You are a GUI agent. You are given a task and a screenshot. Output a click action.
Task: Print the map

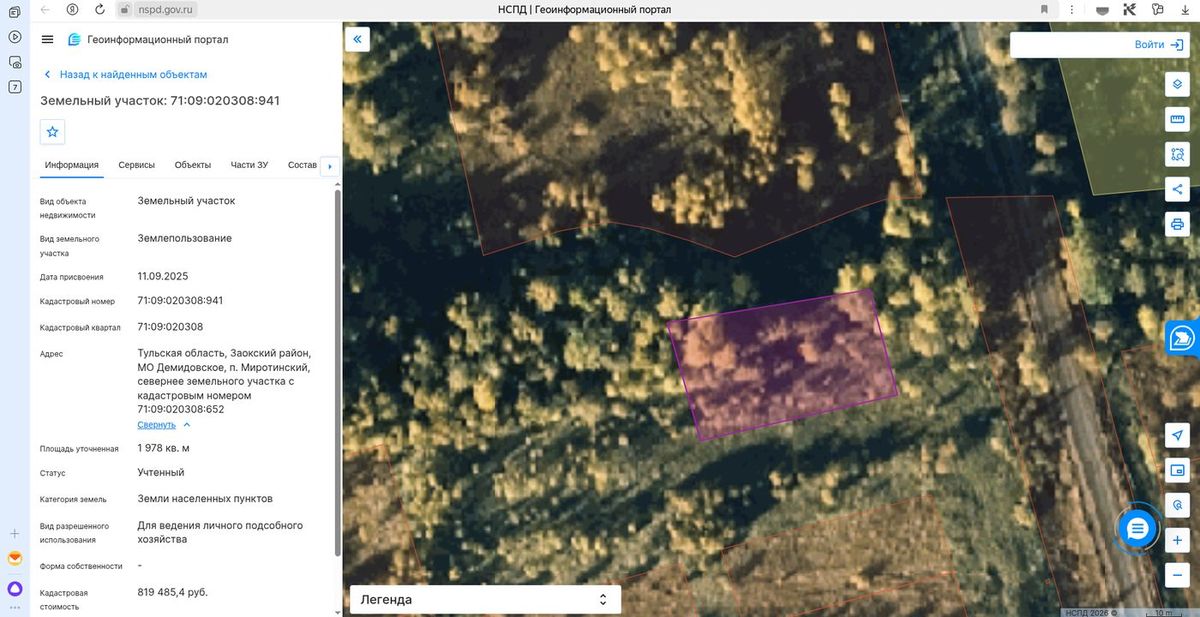[1177, 224]
